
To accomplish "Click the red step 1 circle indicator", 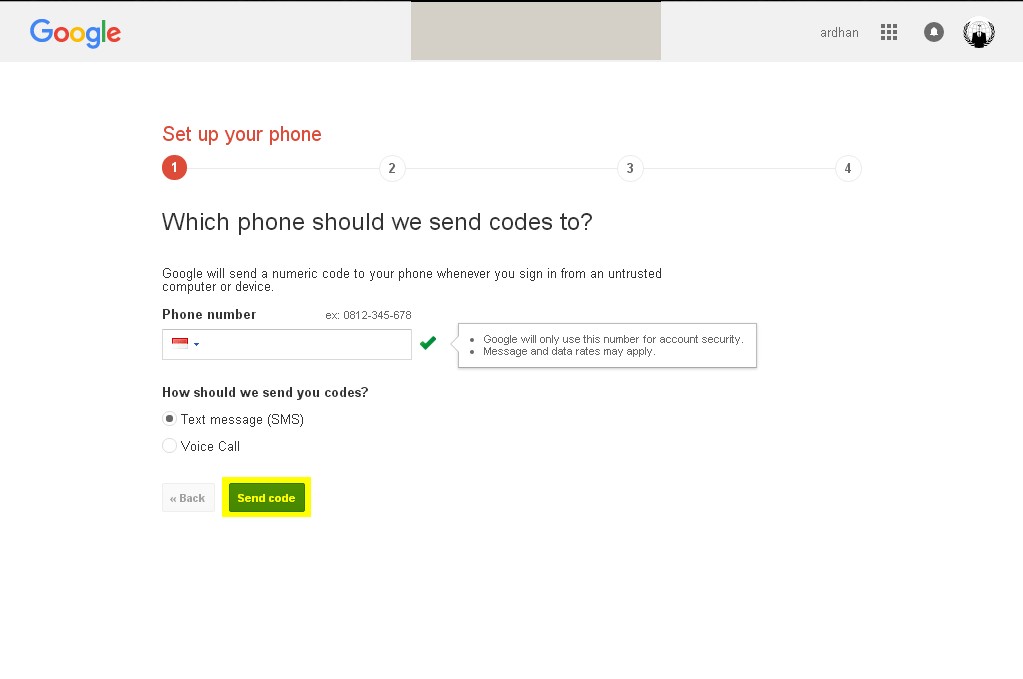I will click(x=174, y=167).
